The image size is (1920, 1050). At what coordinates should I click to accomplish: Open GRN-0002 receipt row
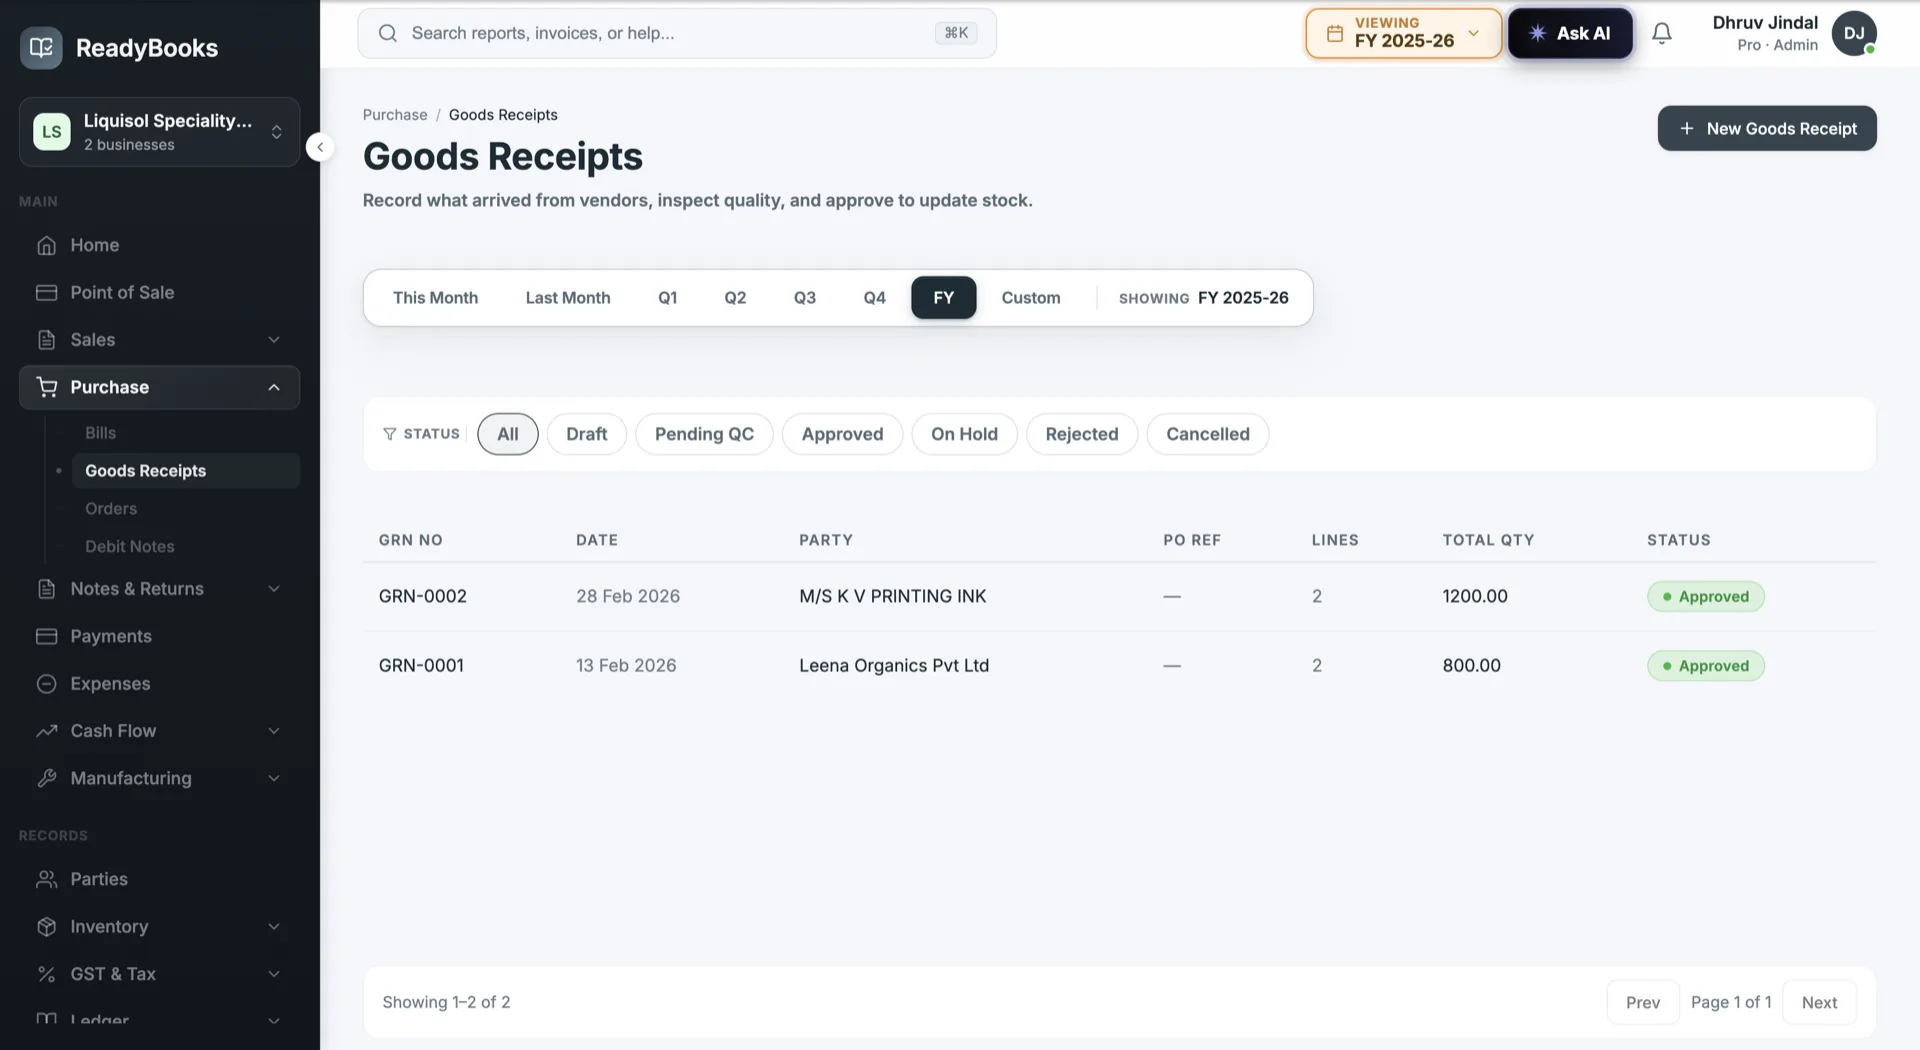1119,596
